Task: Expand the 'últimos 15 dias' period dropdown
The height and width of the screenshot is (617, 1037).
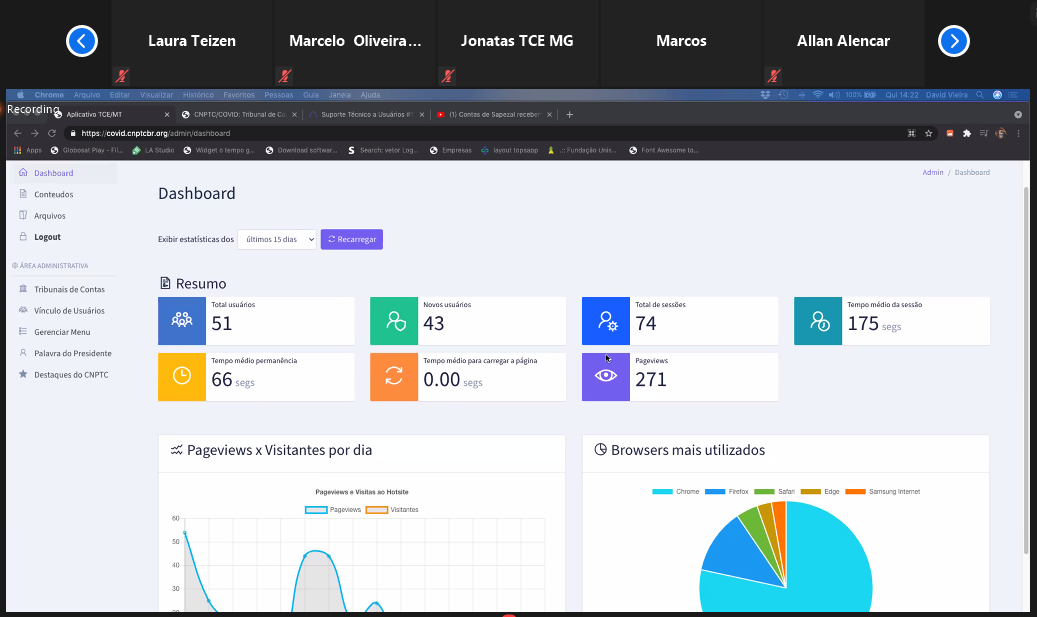Action: pyautogui.click(x=277, y=239)
